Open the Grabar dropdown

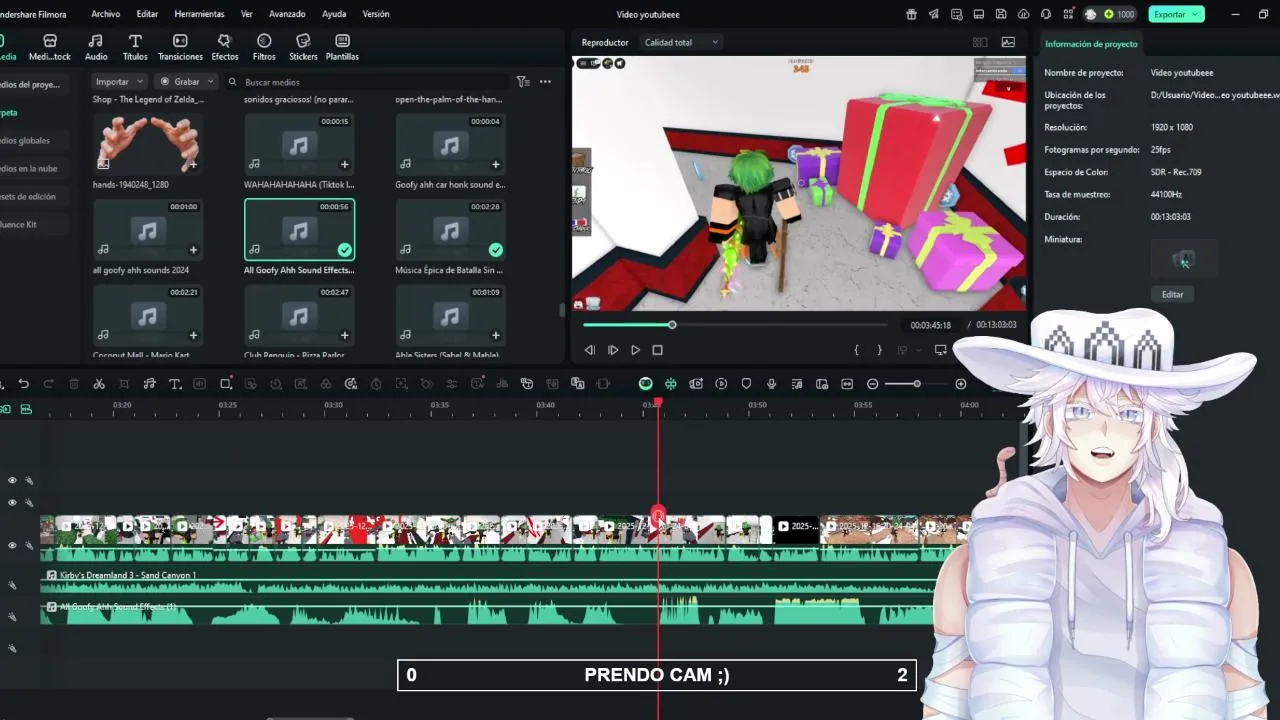tap(187, 82)
